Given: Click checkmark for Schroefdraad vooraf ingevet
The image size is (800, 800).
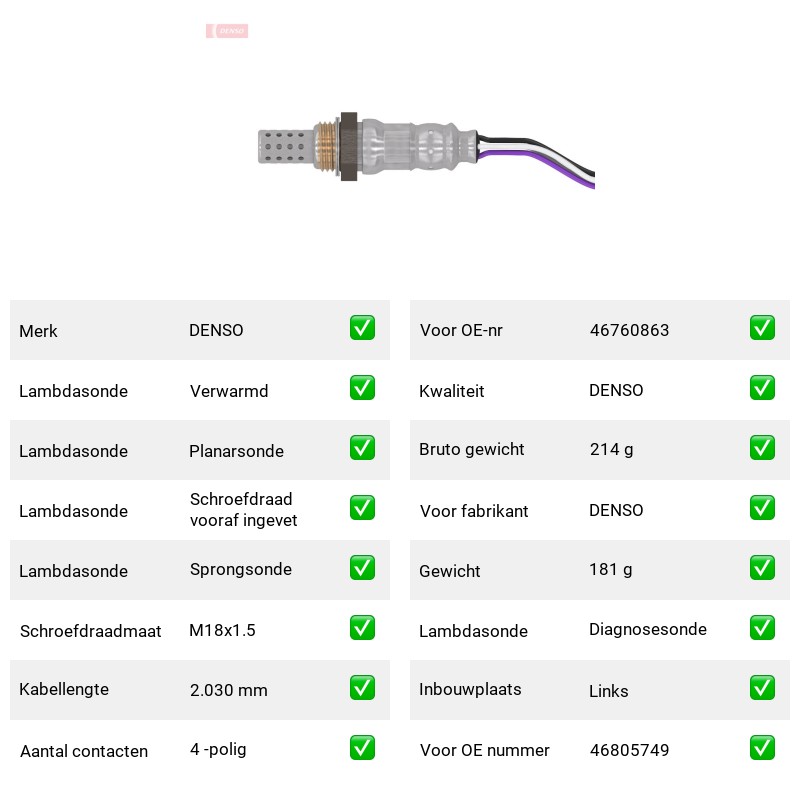Looking at the screenshot, I should pyautogui.click(x=362, y=508).
